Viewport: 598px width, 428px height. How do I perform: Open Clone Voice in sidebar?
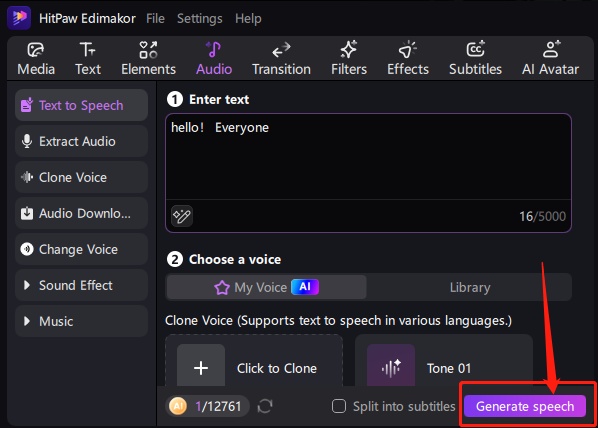click(81, 177)
